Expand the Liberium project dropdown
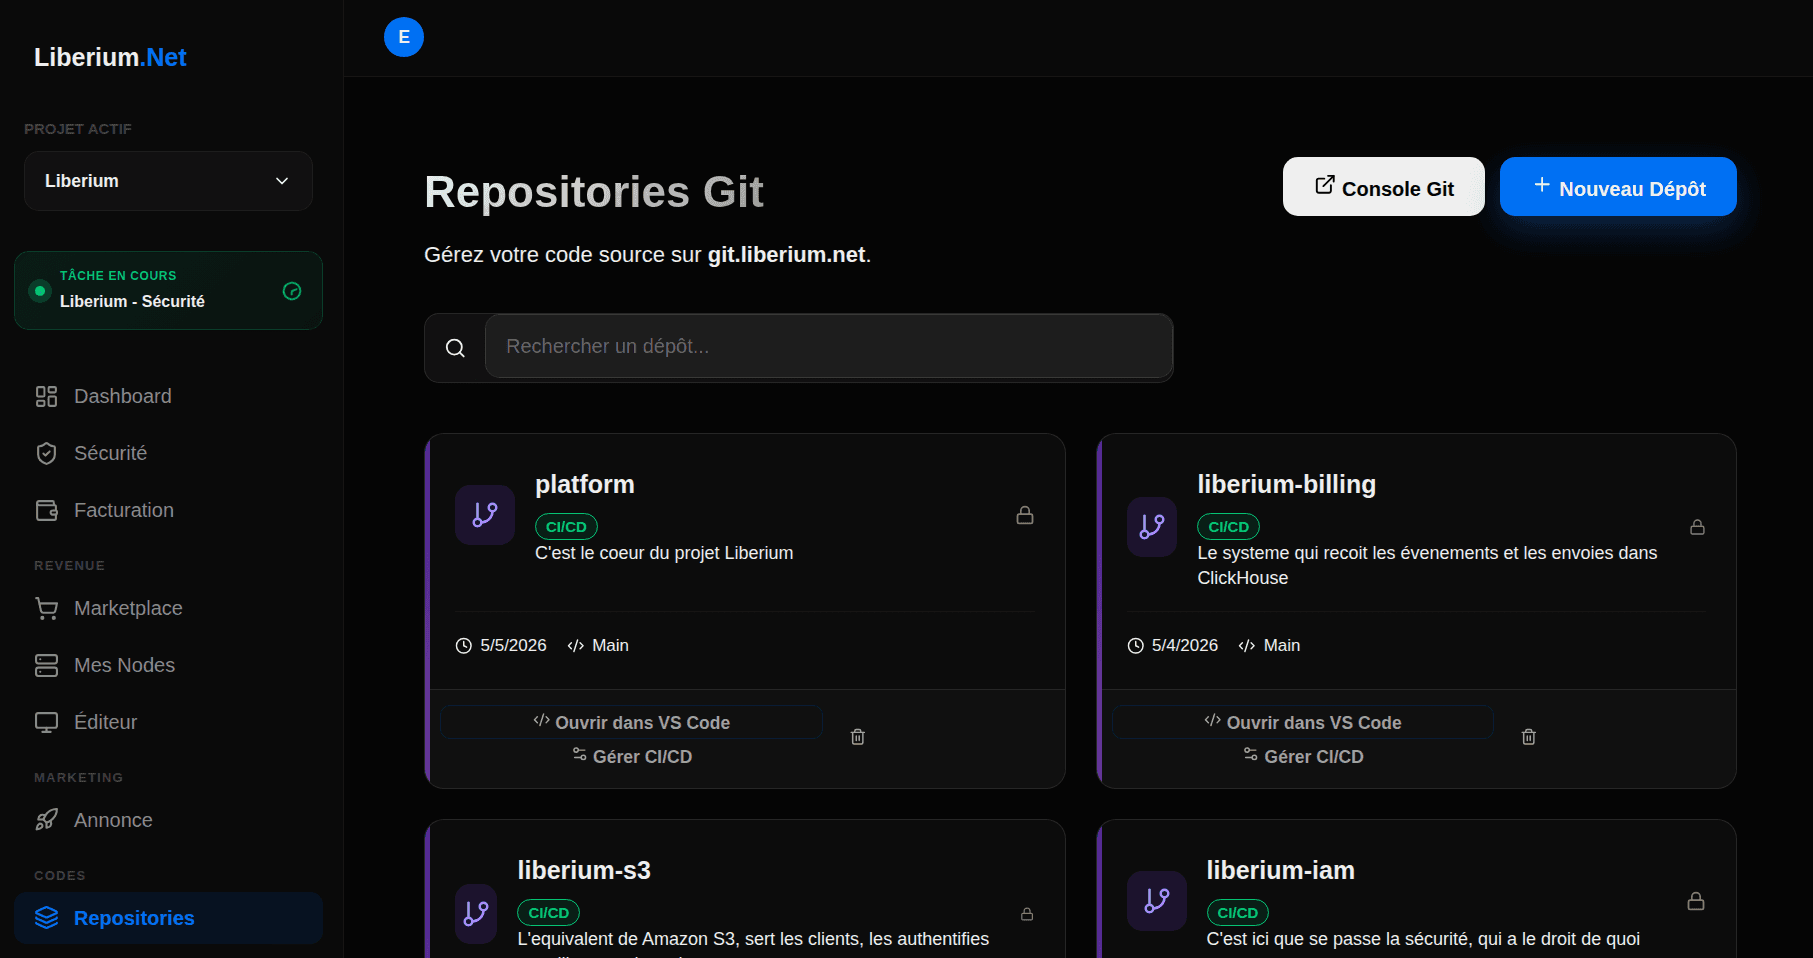This screenshot has height=958, width=1813. [x=168, y=181]
